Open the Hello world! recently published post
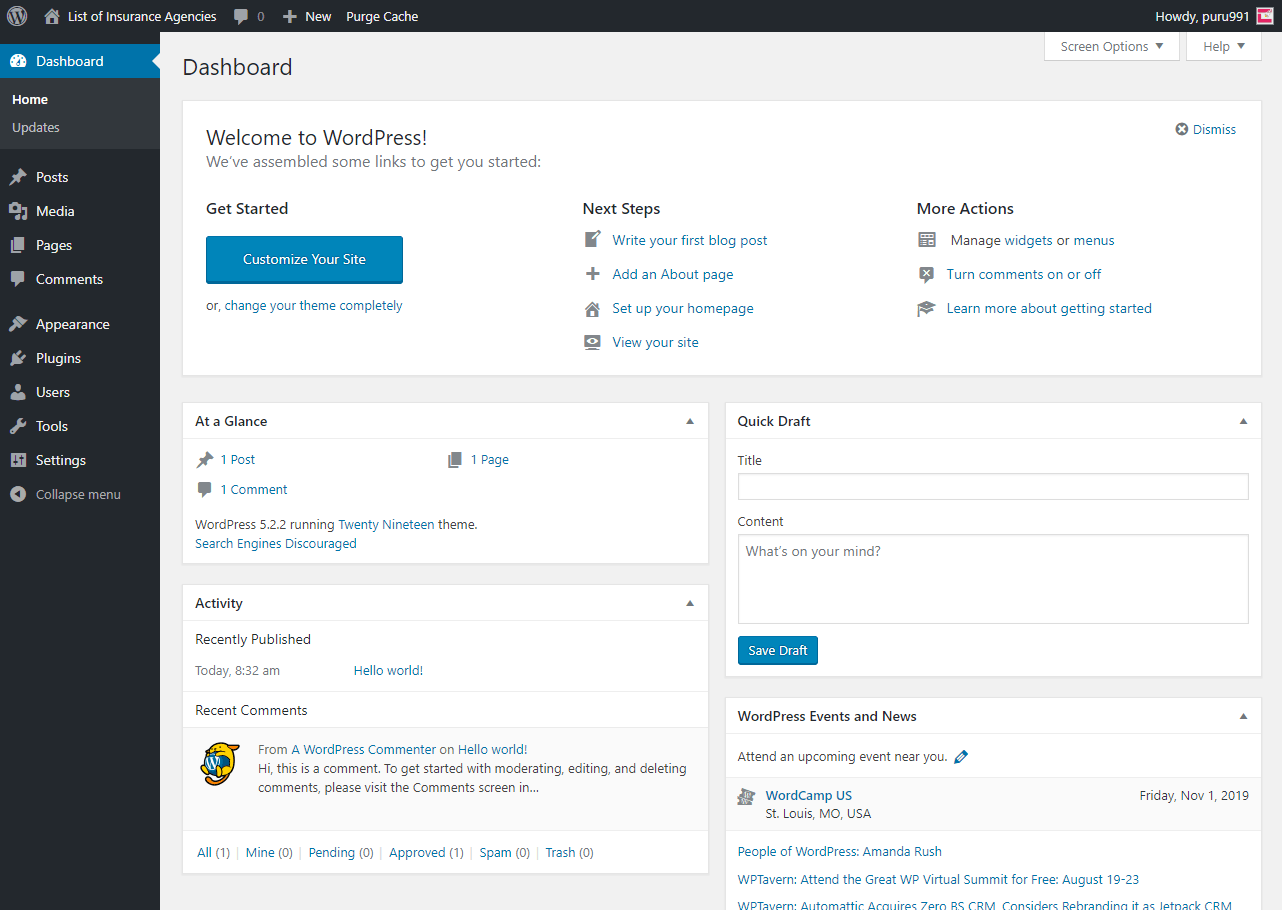Image resolution: width=1282 pixels, height=910 pixels. click(388, 671)
